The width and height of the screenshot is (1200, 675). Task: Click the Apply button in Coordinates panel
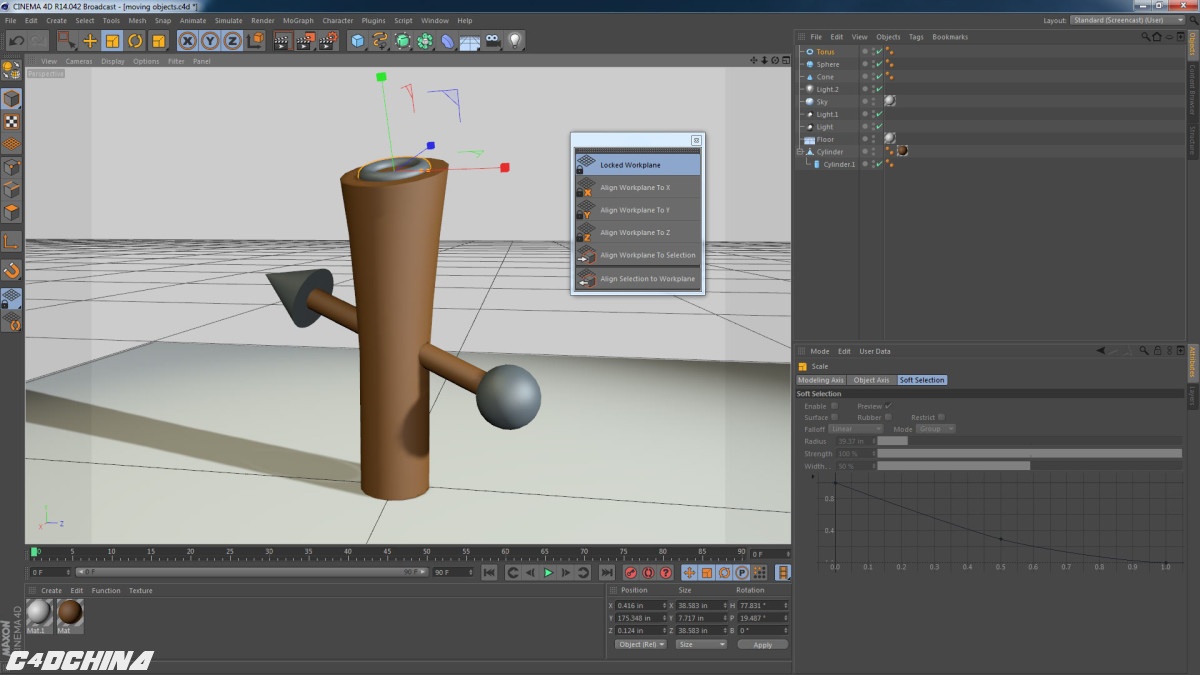tap(762, 644)
